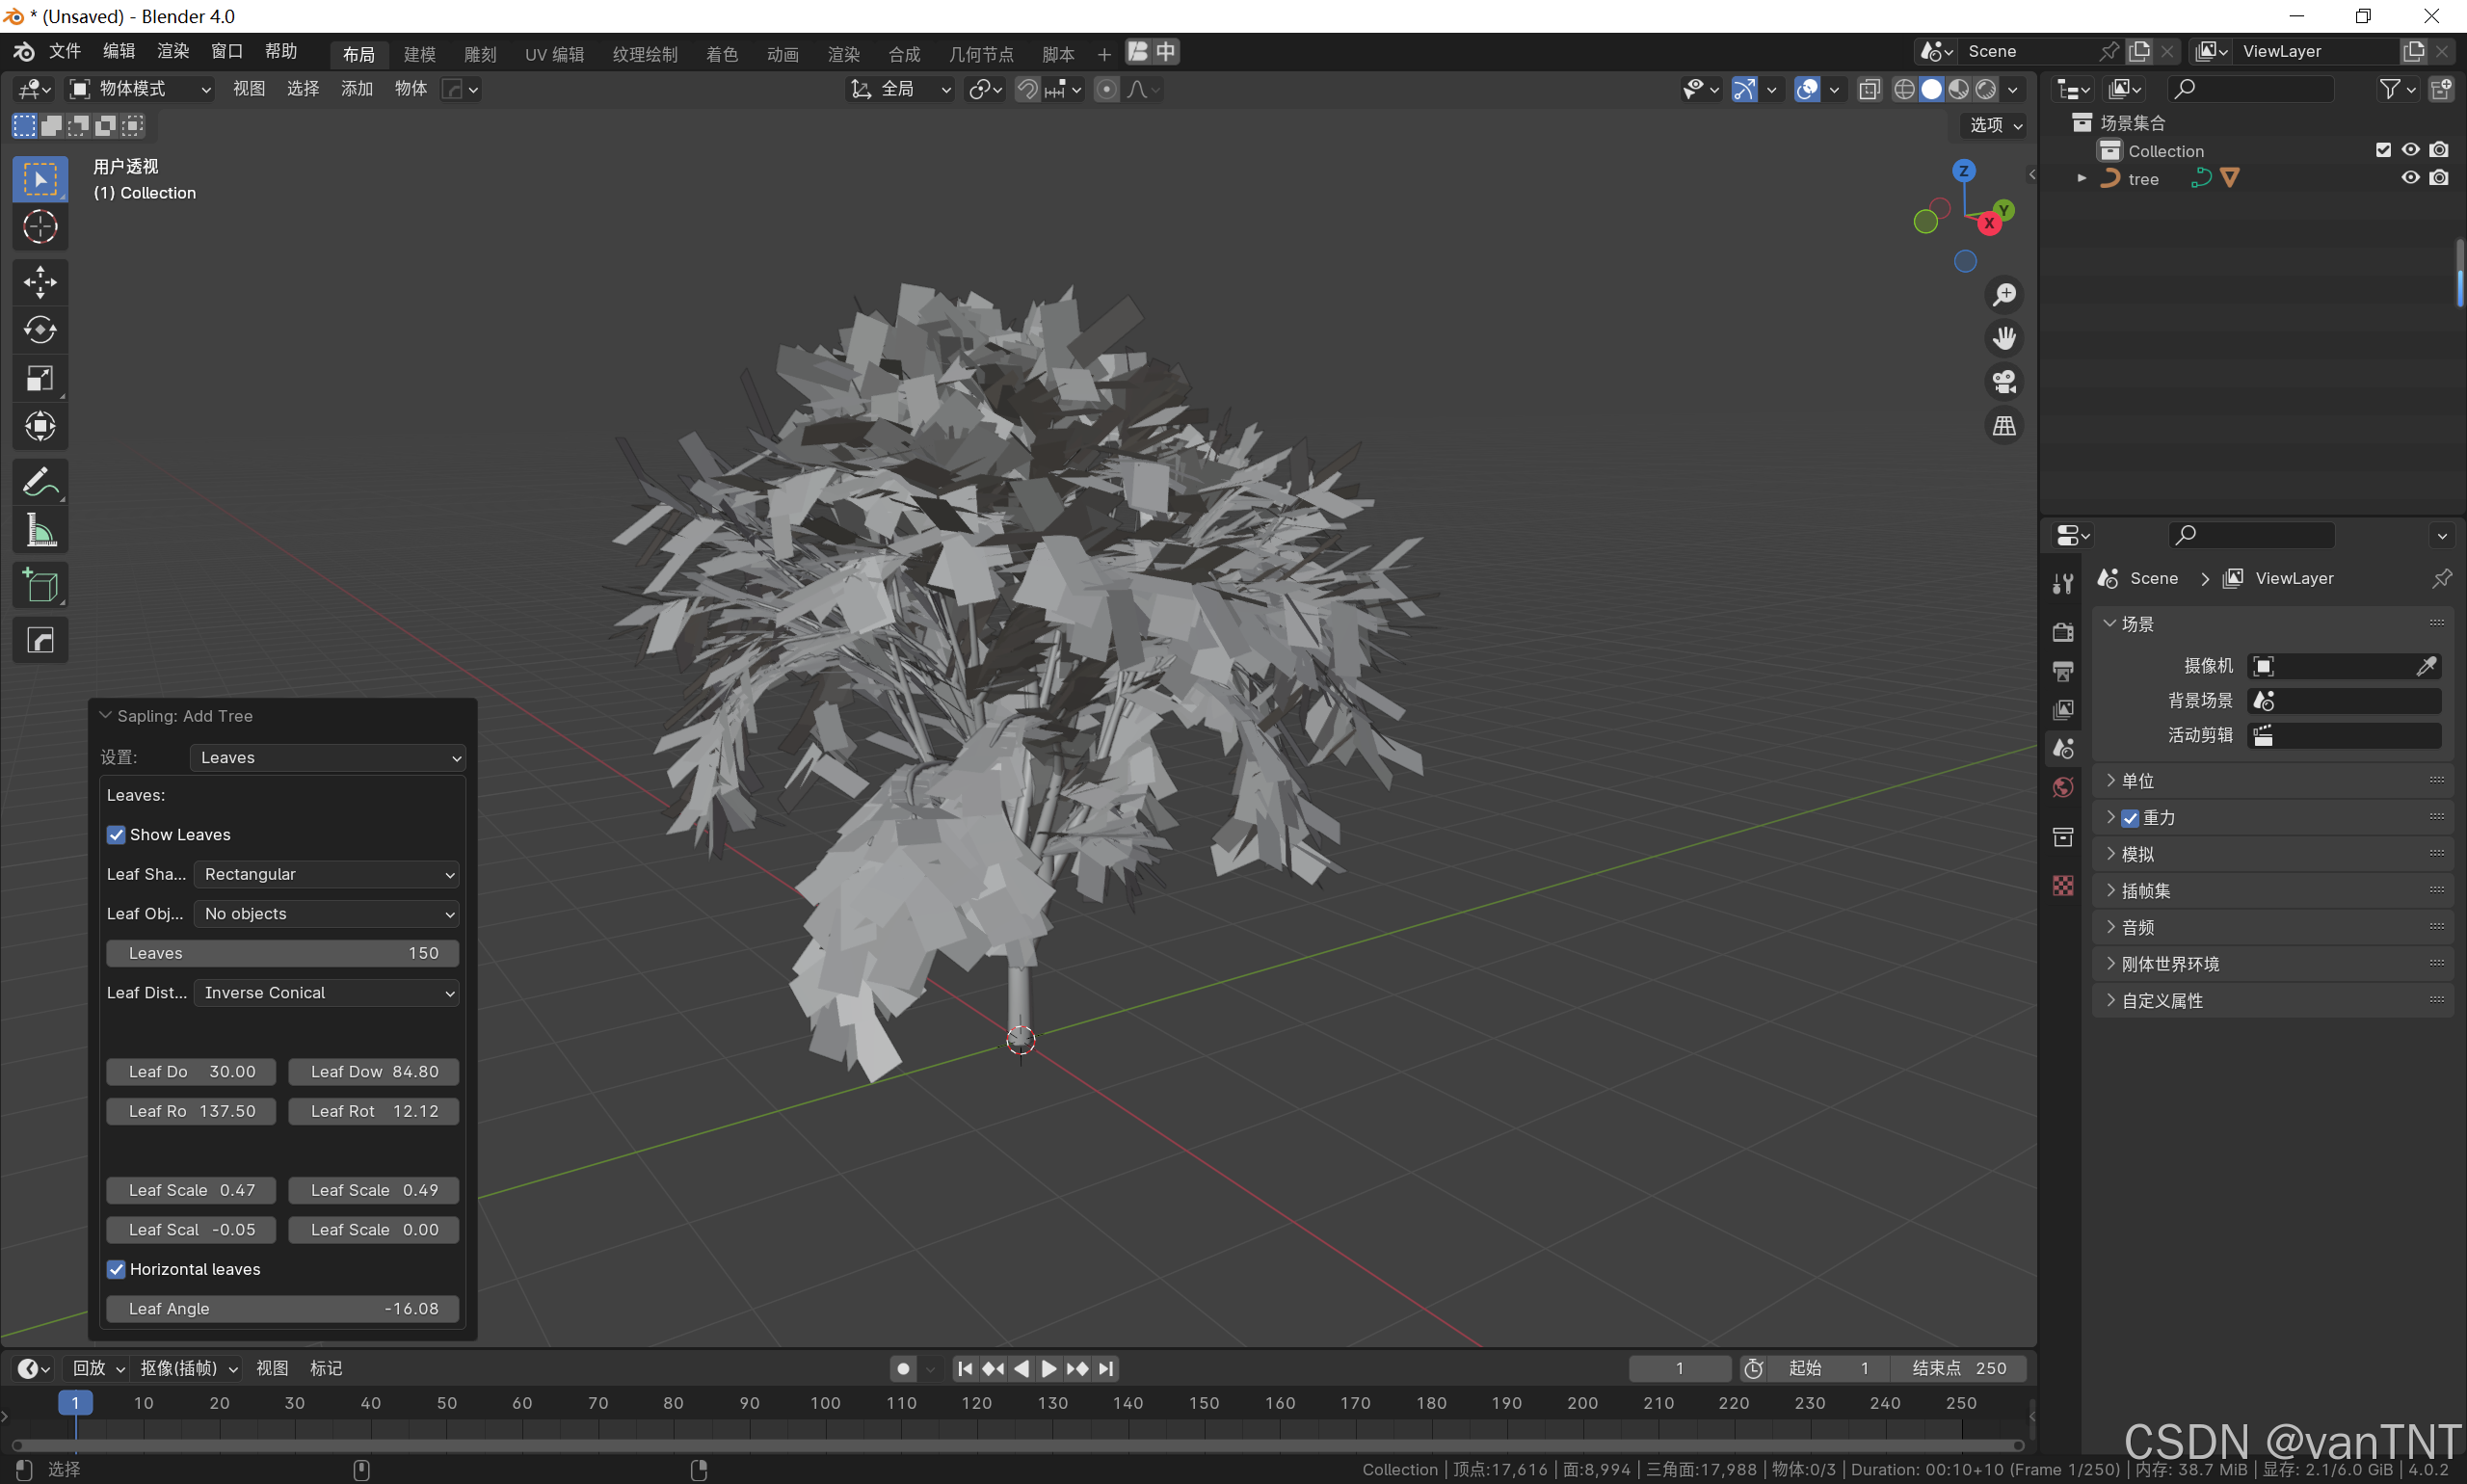
Task: Activate the Measure ruler tool
Action: click(x=40, y=531)
